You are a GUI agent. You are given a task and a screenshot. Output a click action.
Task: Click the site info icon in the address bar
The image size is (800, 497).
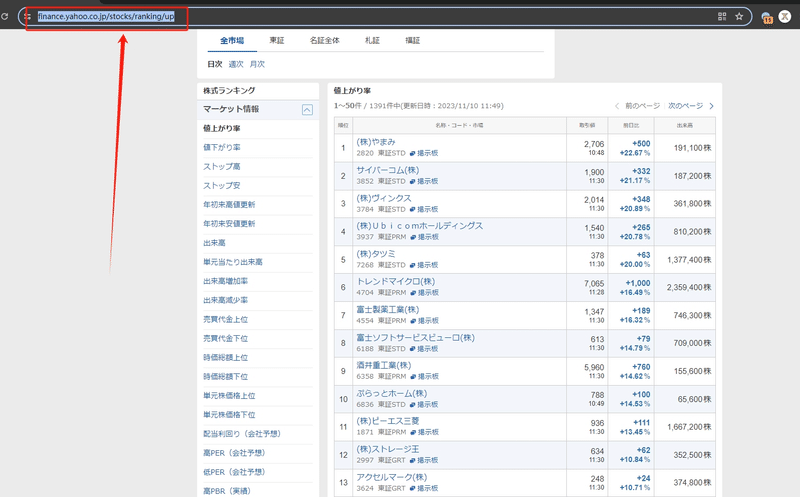pyautogui.click(x=27, y=16)
